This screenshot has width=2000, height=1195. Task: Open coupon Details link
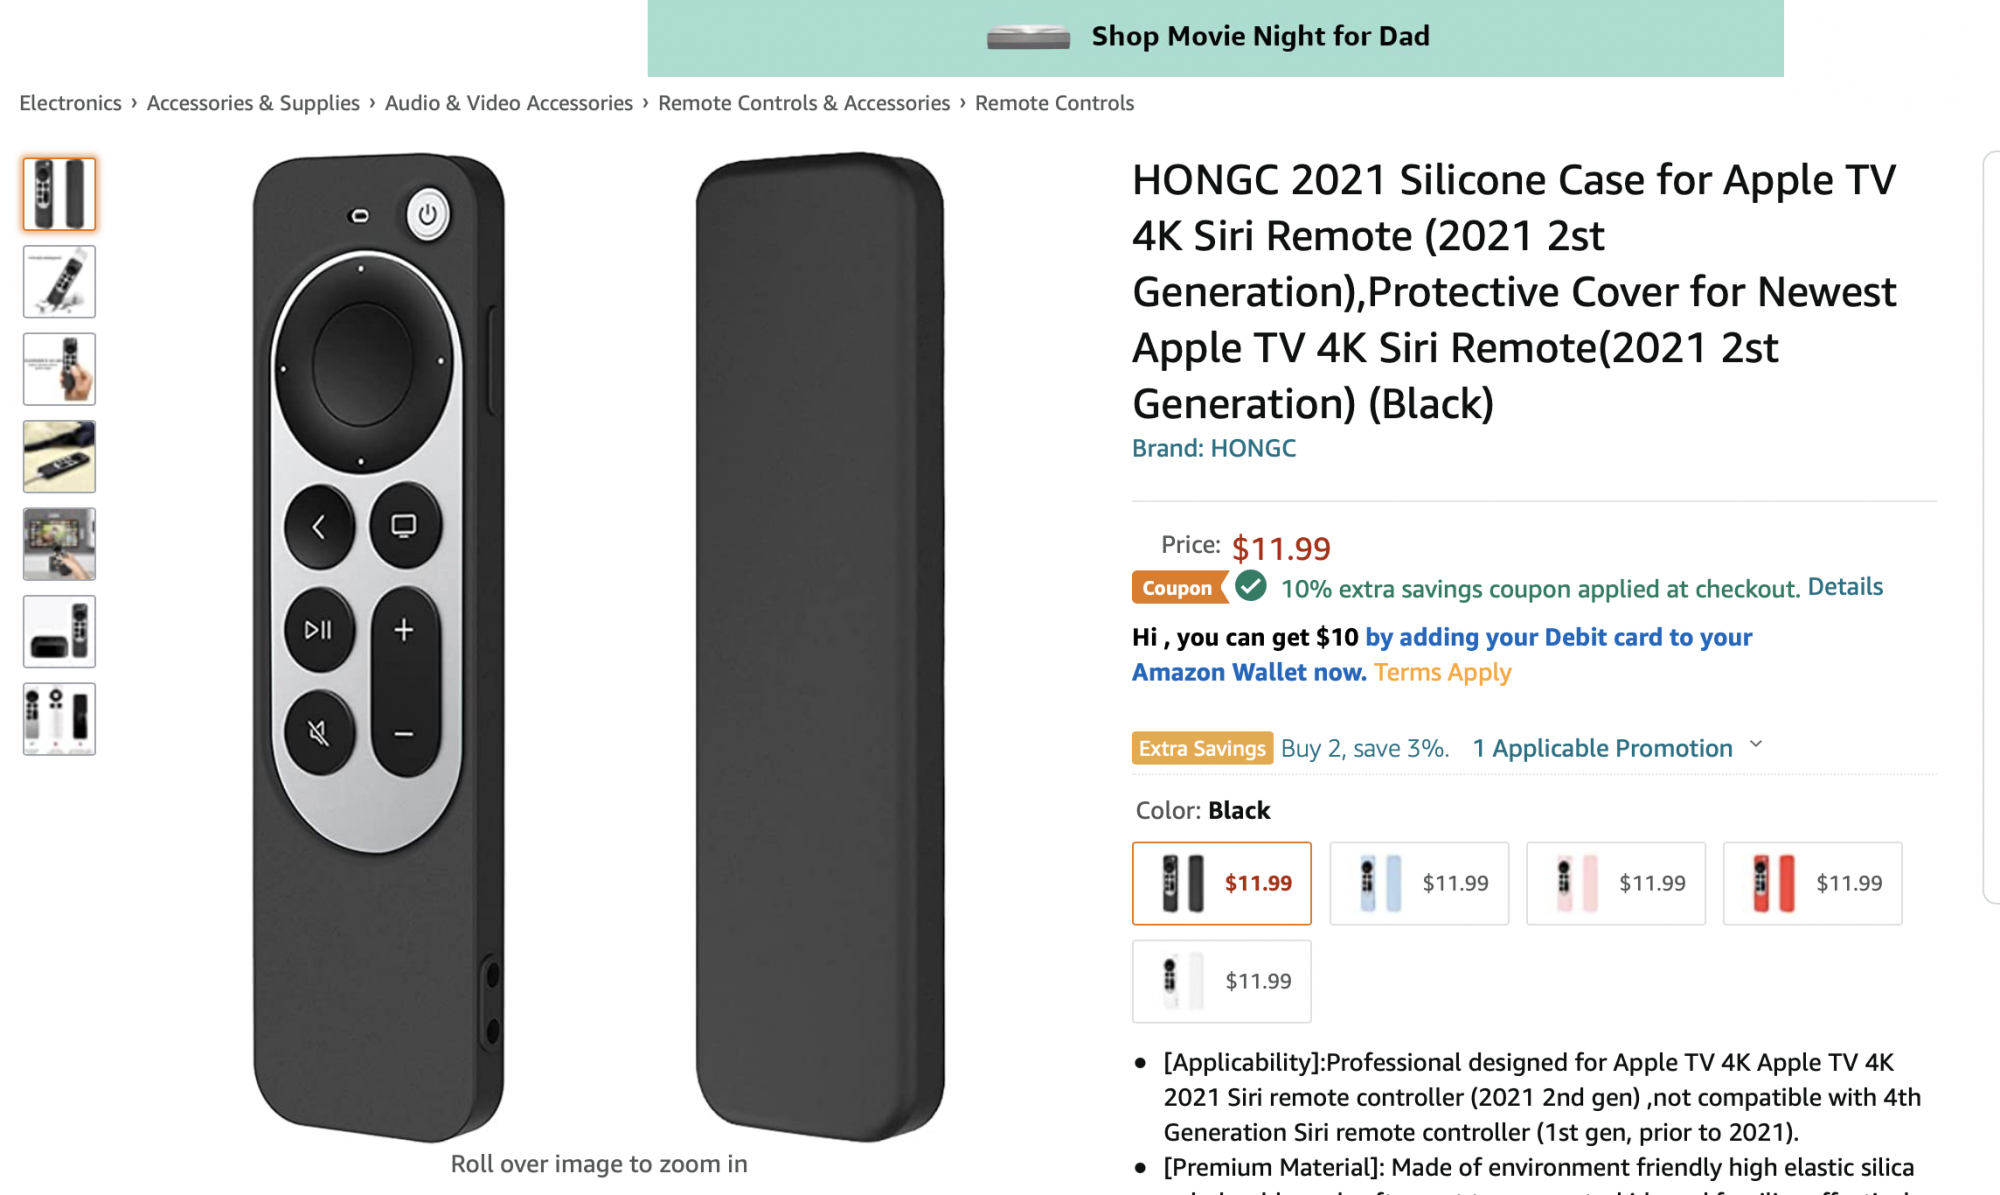1845,587
